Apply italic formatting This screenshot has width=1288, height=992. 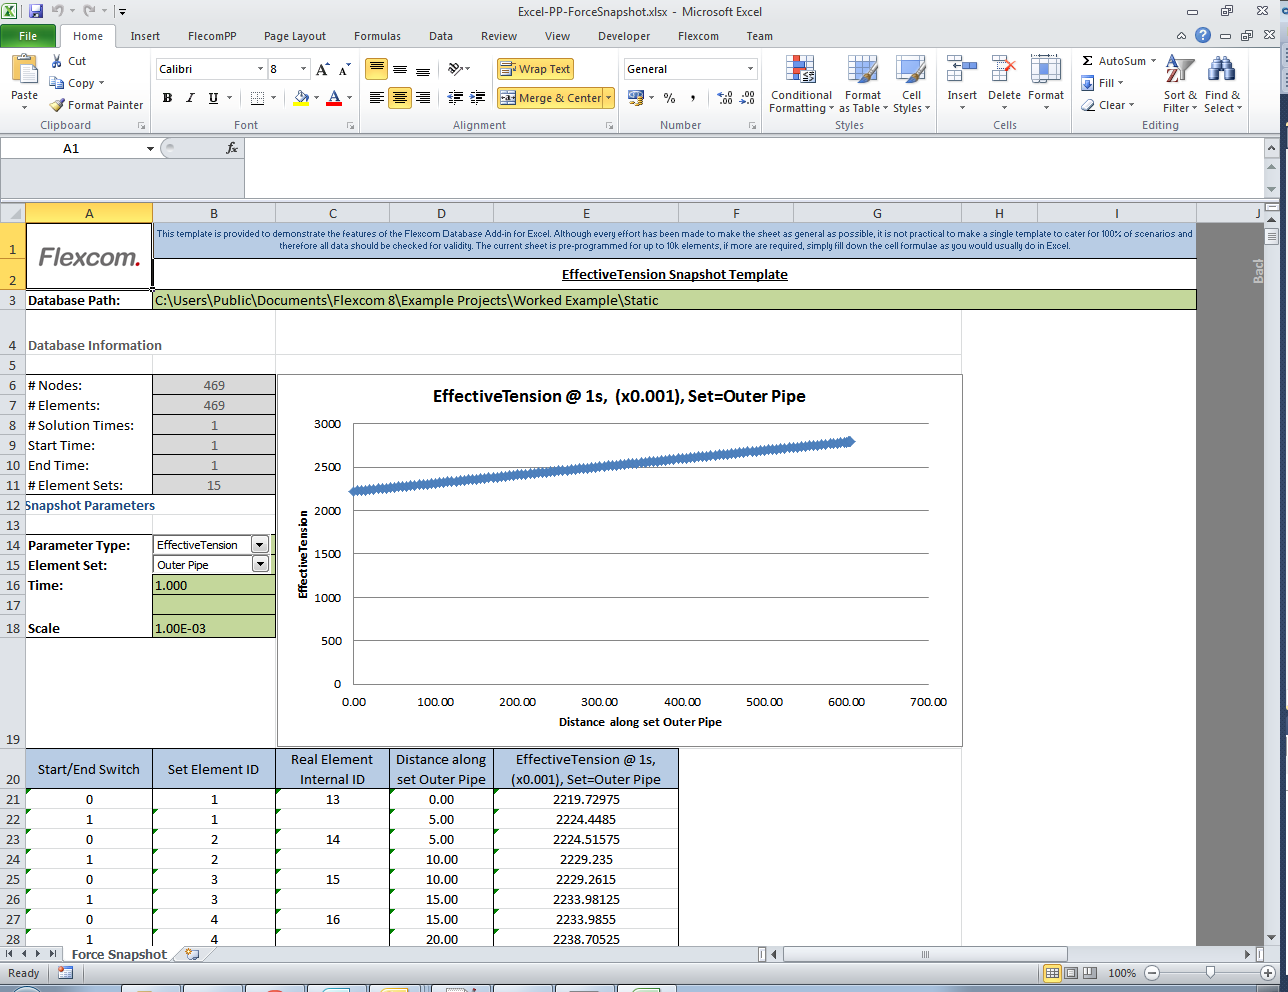pos(190,98)
